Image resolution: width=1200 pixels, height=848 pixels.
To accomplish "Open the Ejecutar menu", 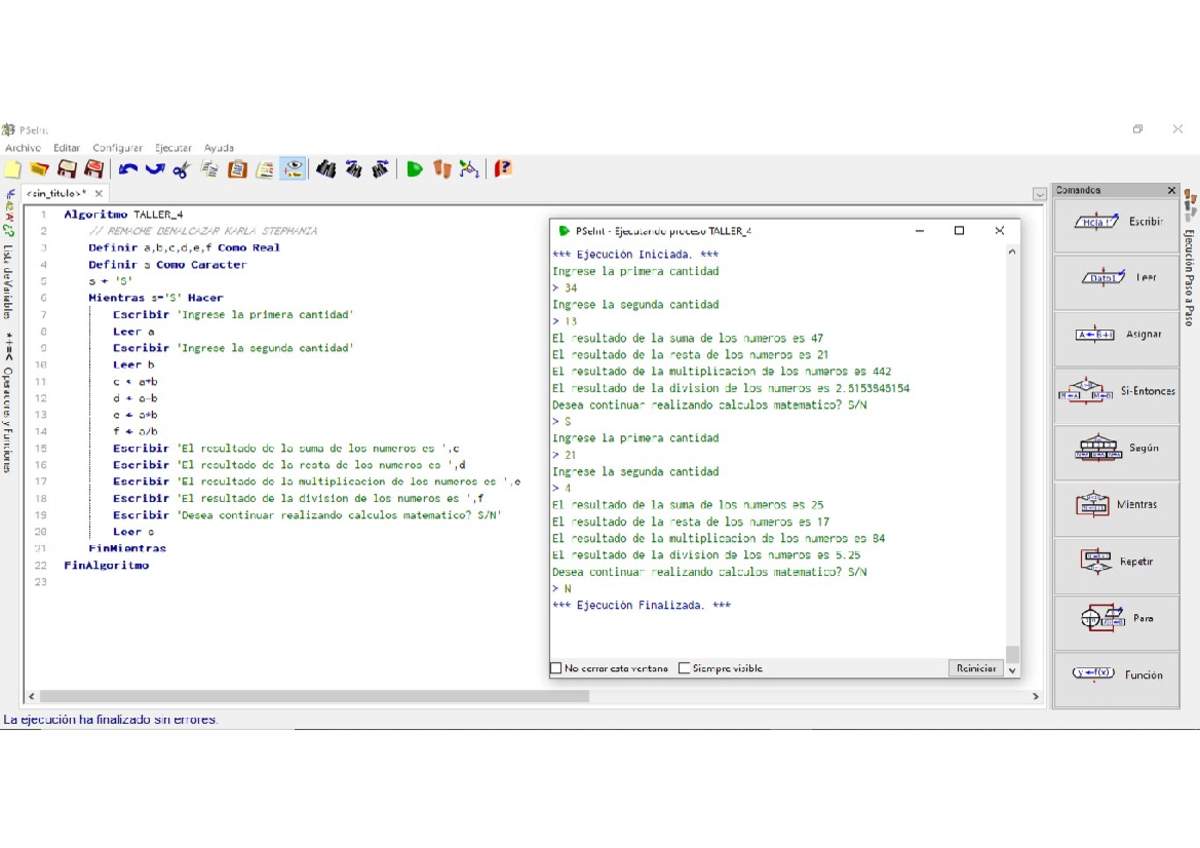I will (173, 148).
